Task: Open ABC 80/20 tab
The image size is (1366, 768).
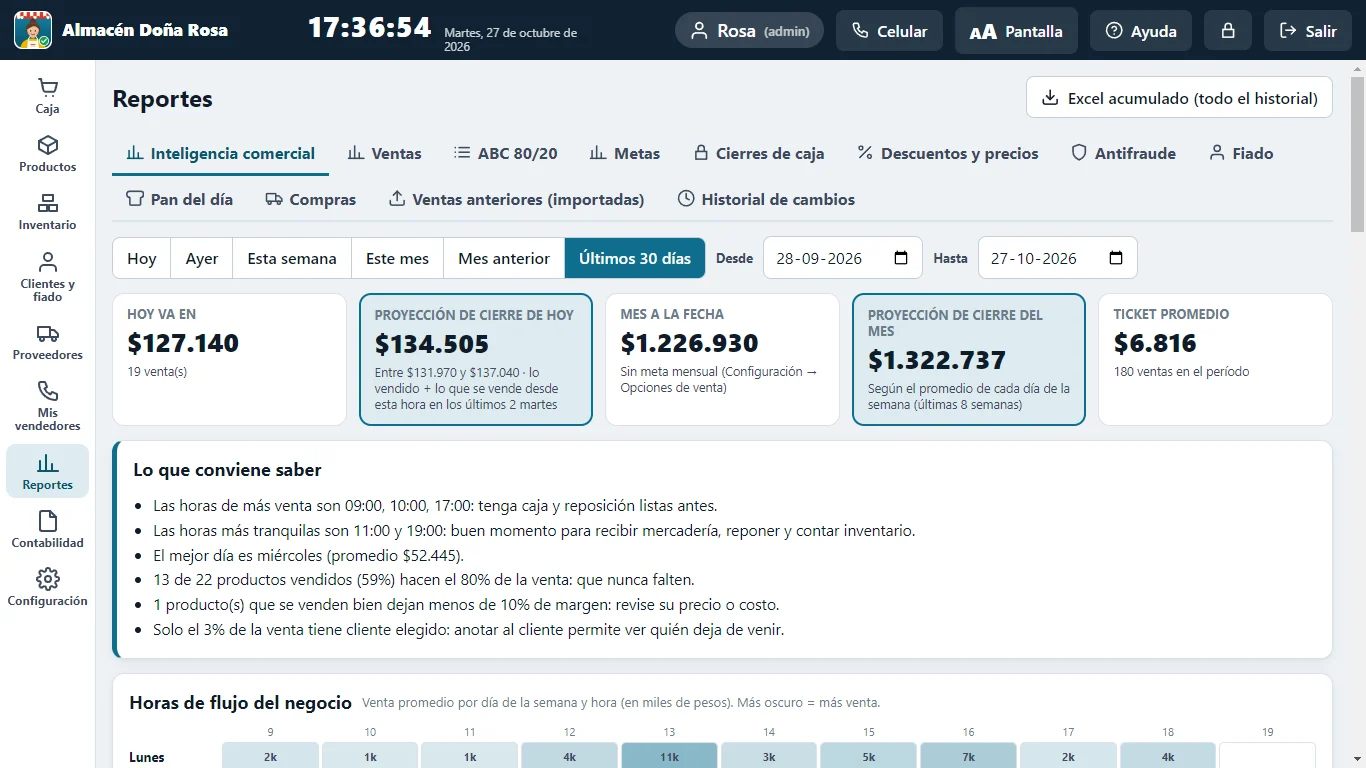Action: pos(505,154)
